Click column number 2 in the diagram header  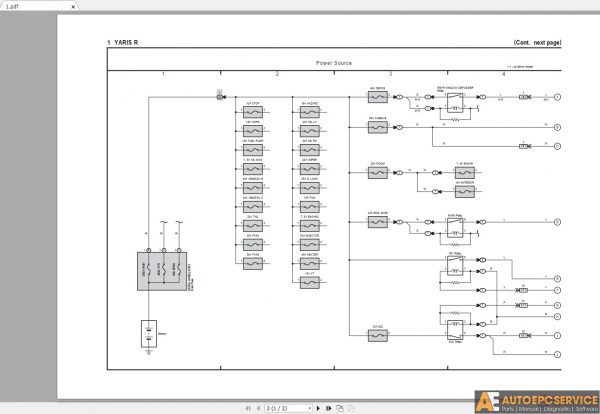pos(277,74)
